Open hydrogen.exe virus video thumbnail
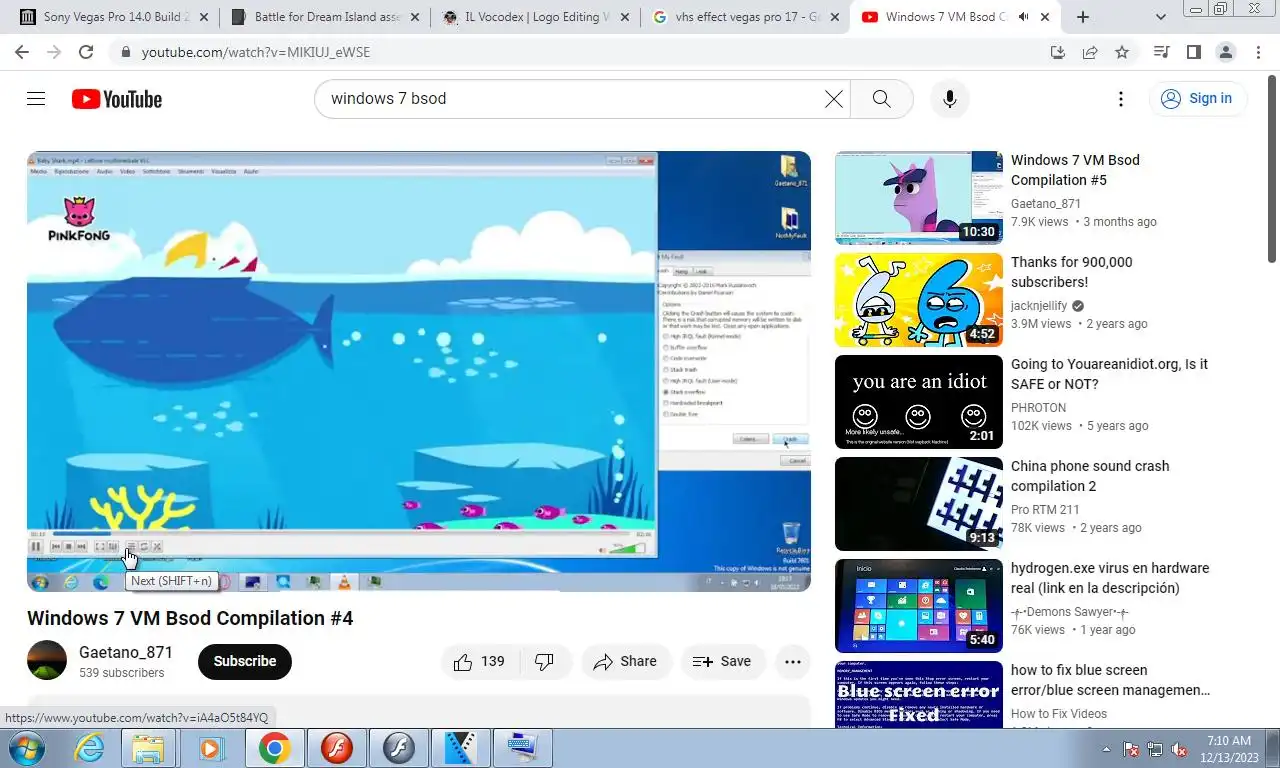 (x=918, y=606)
